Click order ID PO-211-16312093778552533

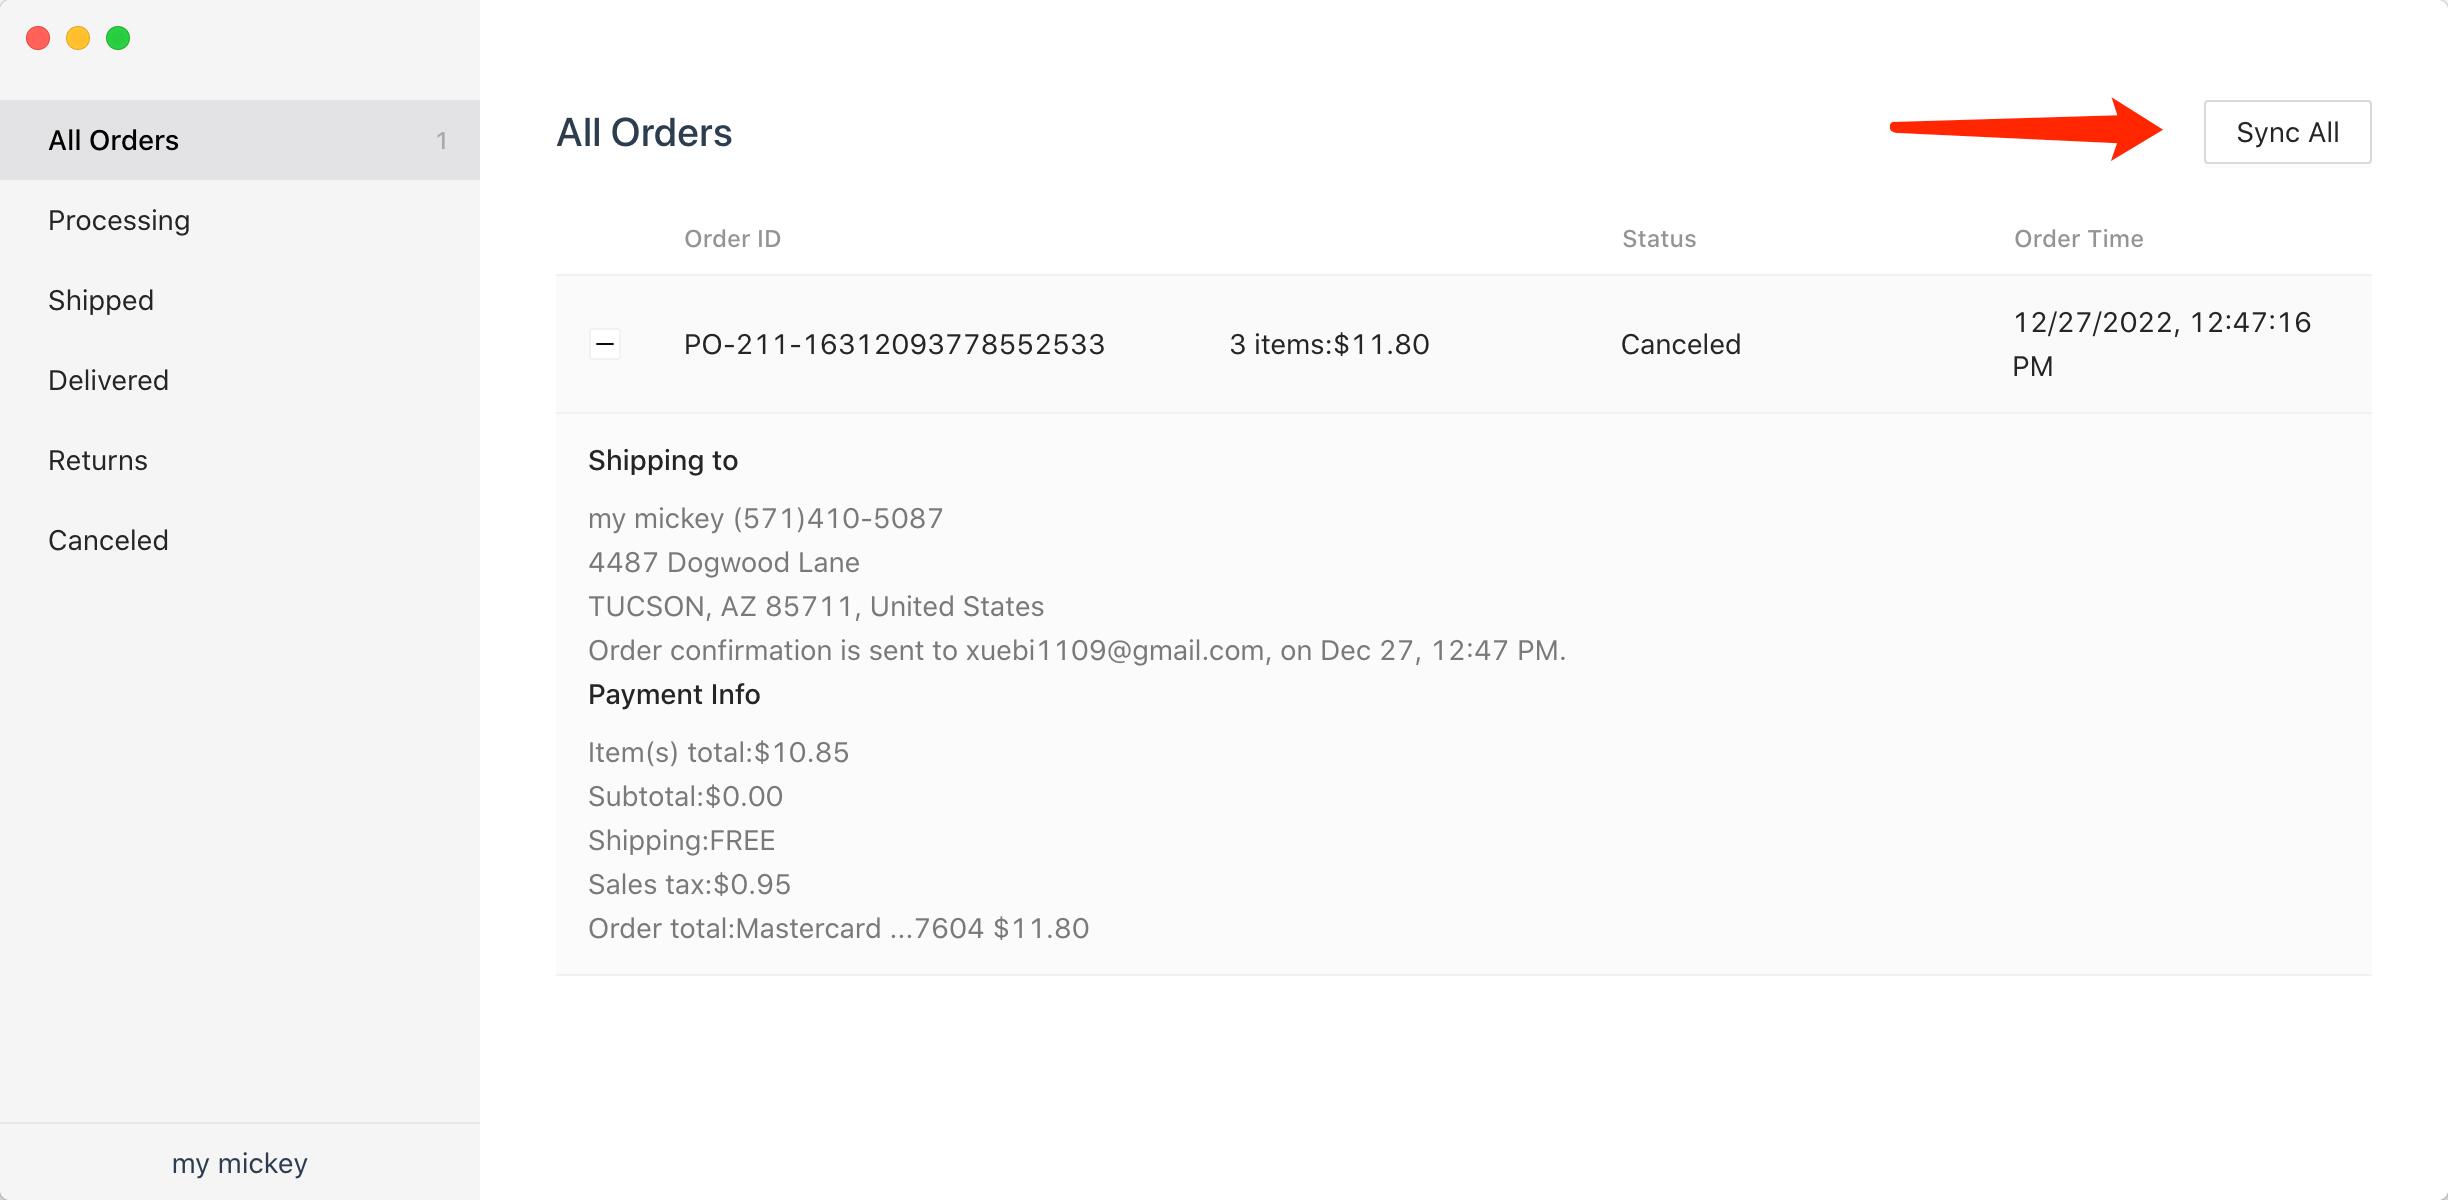point(894,344)
